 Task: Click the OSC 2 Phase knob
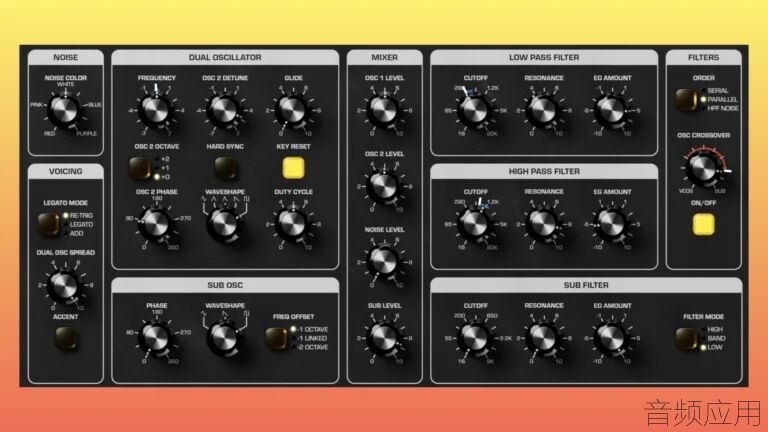click(x=156, y=224)
